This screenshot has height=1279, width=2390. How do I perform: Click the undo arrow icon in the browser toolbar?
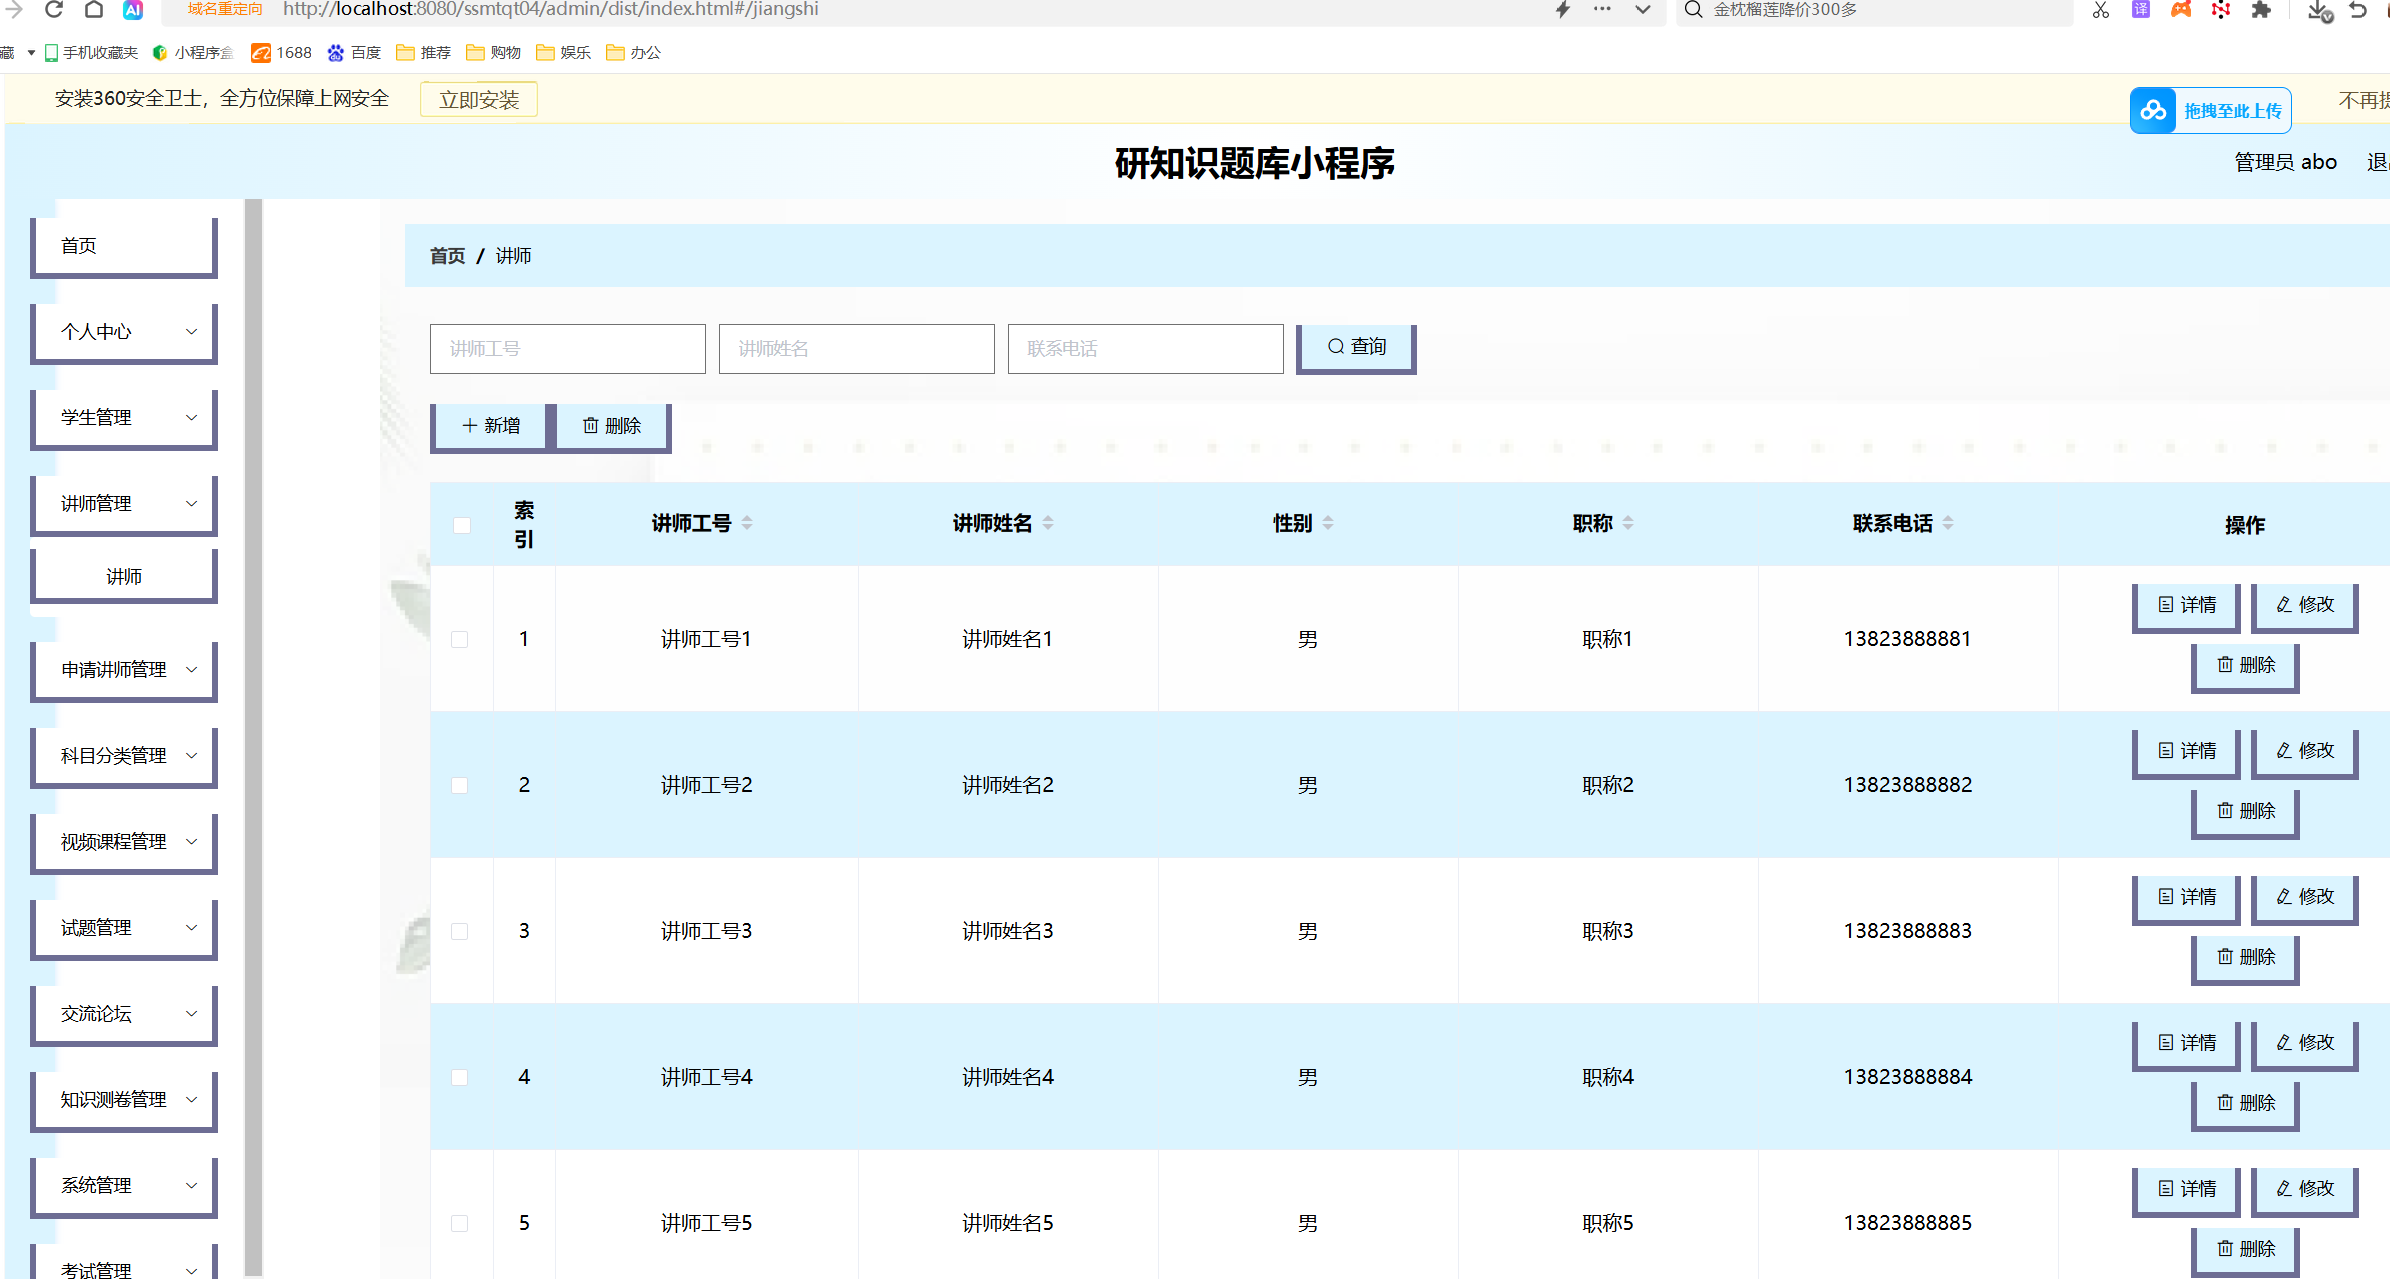point(2358,10)
